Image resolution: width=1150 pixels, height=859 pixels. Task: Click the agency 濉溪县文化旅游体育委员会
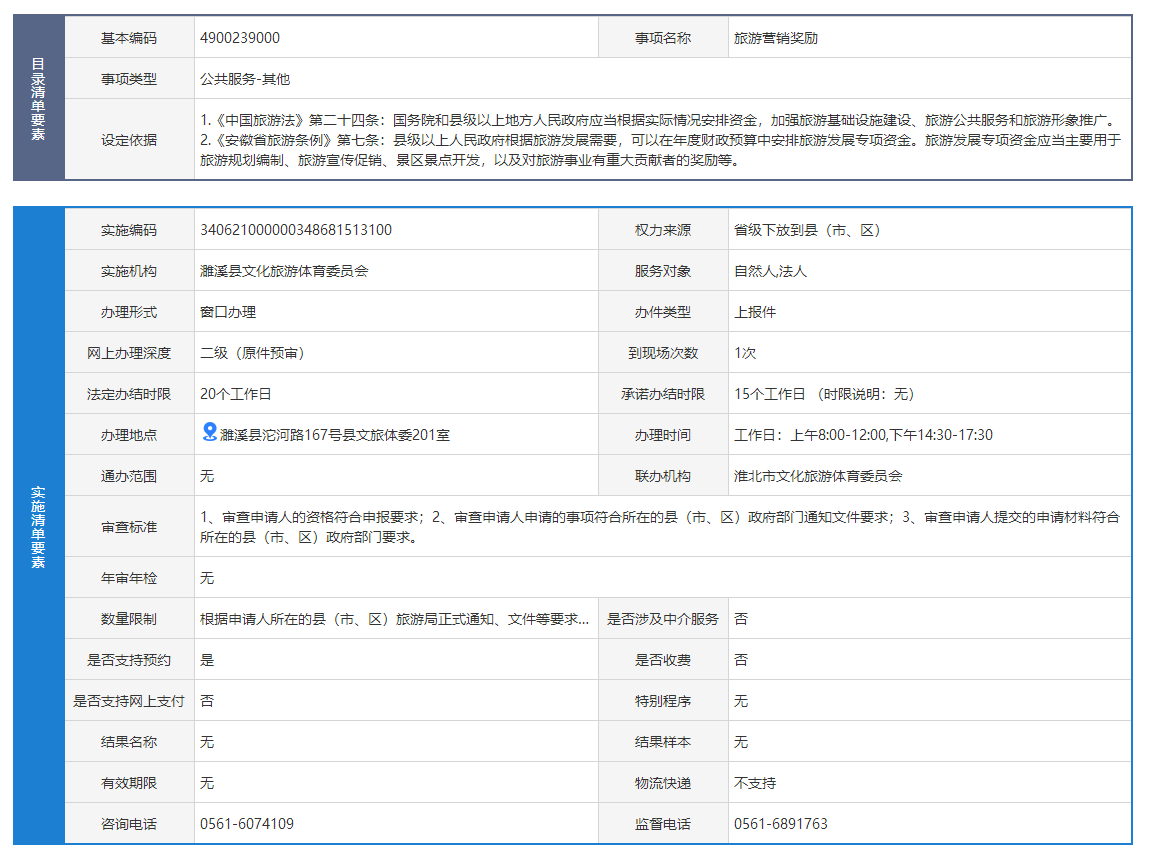point(285,271)
